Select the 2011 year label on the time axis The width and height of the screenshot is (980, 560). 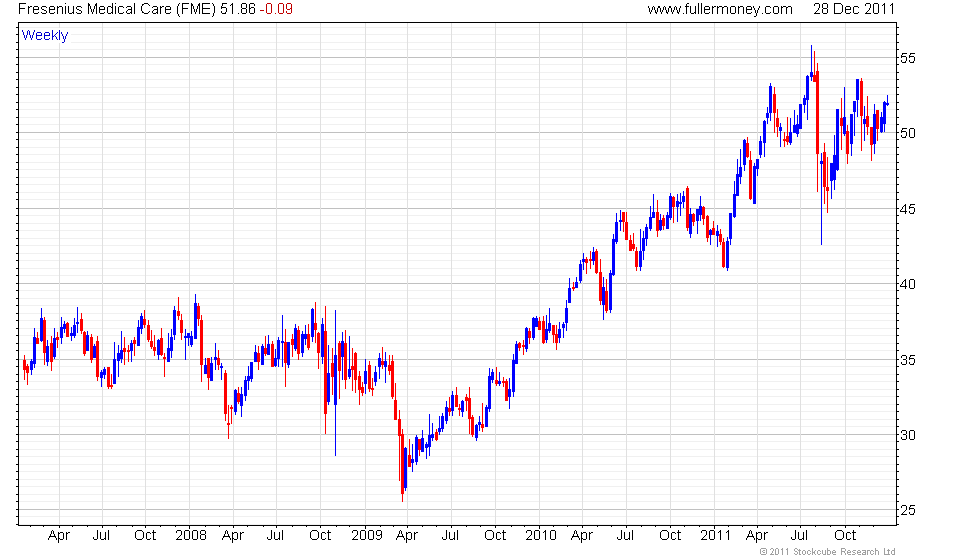(x=716, y=536)
